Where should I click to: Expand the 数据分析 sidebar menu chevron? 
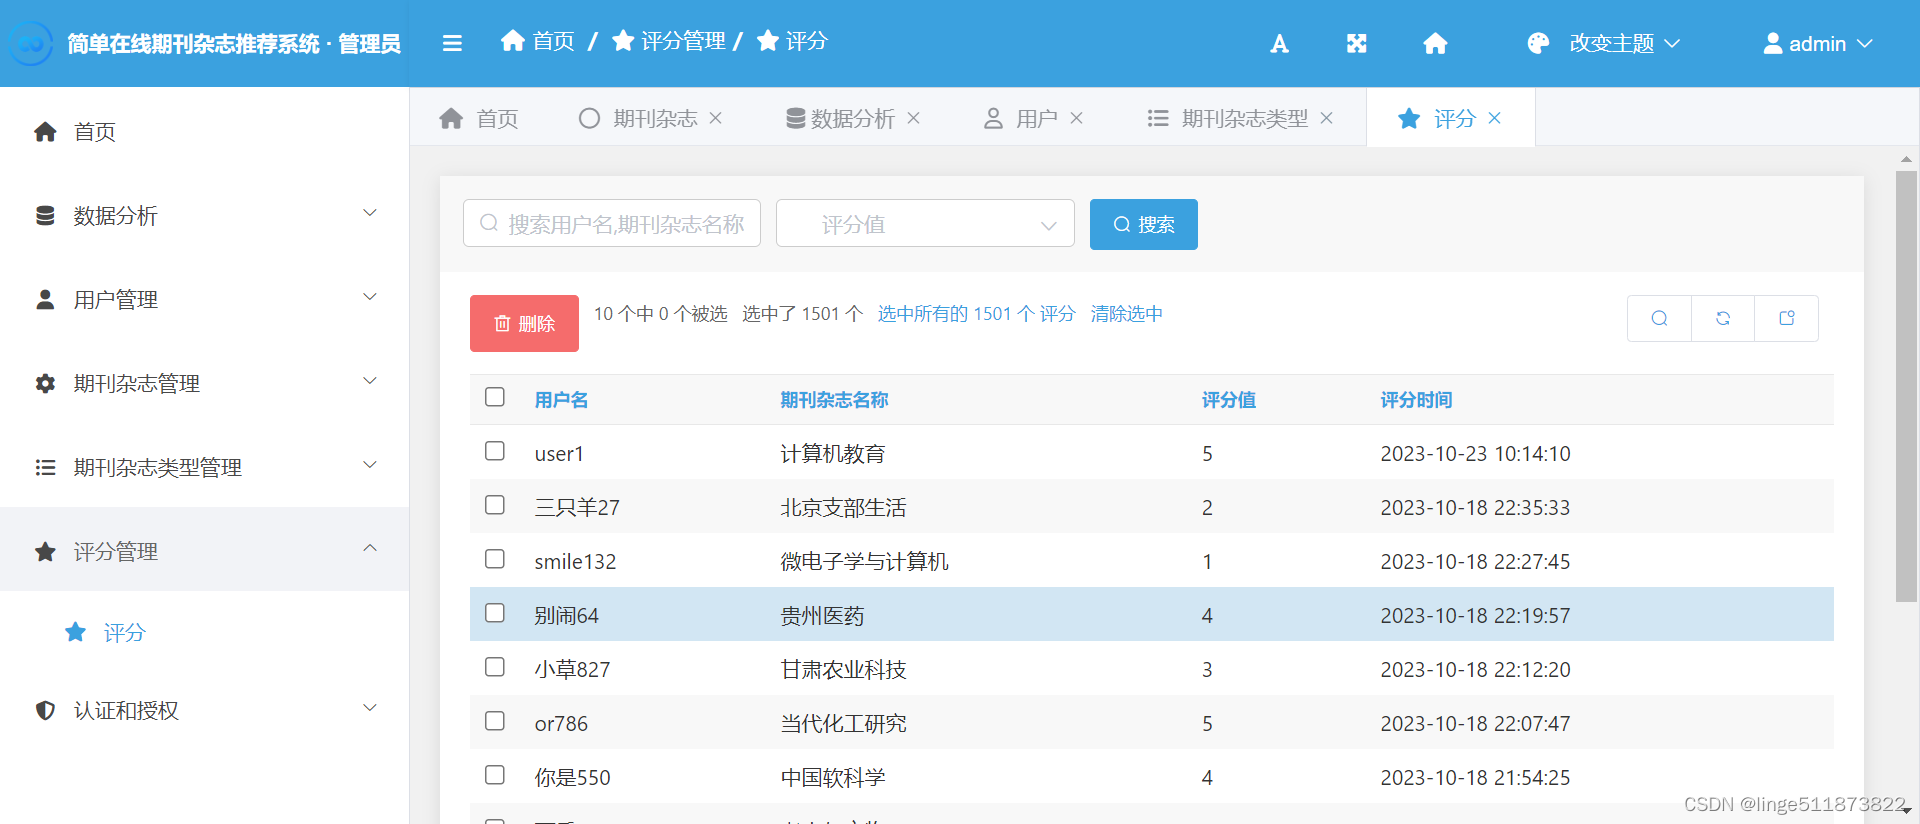click(370, 213)
